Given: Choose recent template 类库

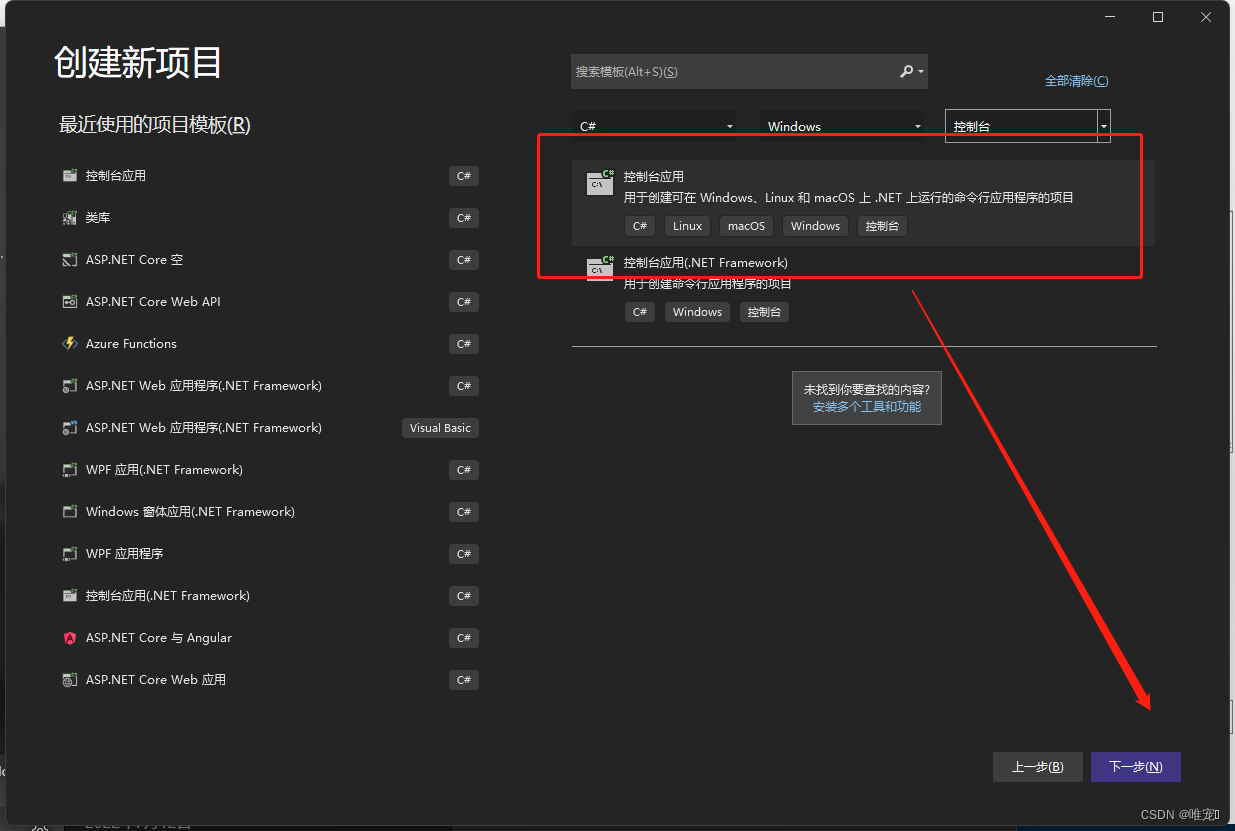Looking at the screenshot, I should pyautogui.click(x=269, y=218).
